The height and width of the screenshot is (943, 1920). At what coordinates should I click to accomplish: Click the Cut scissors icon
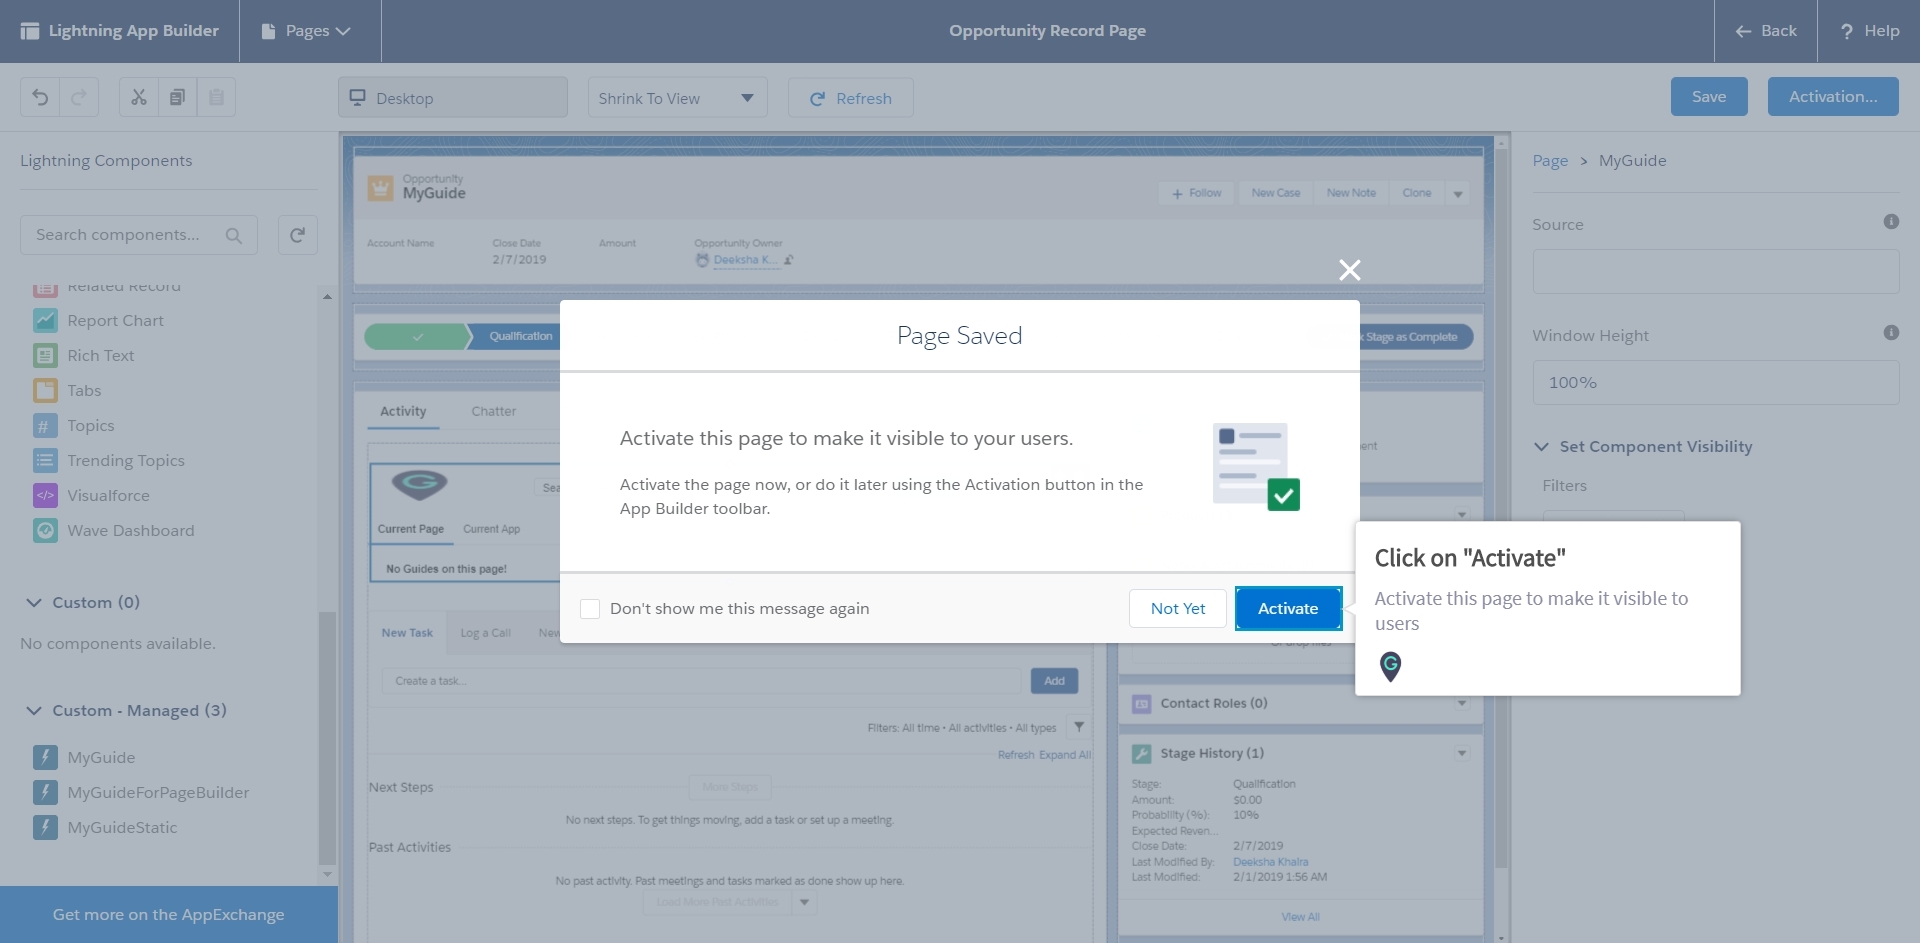(x=139, y=97)
